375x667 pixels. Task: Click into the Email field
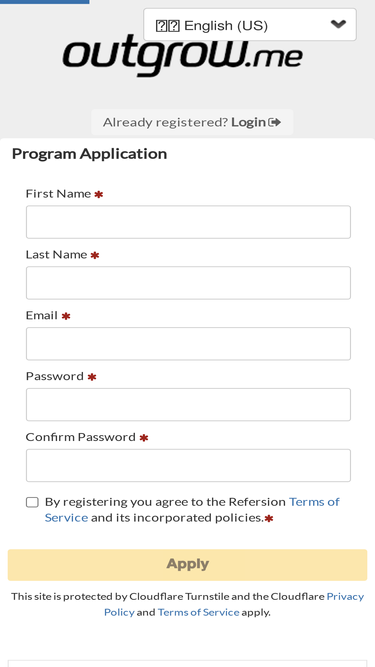pos(188,344)
